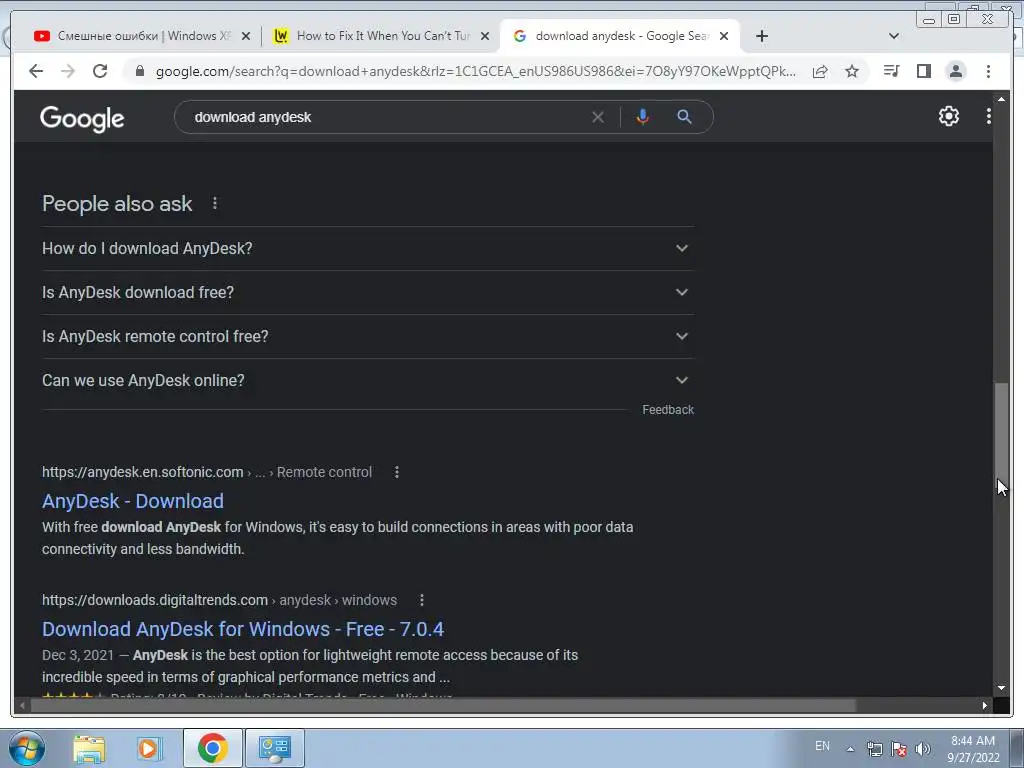
Task: Open Google apps dots beside settings gear
Action: [988, 116]
